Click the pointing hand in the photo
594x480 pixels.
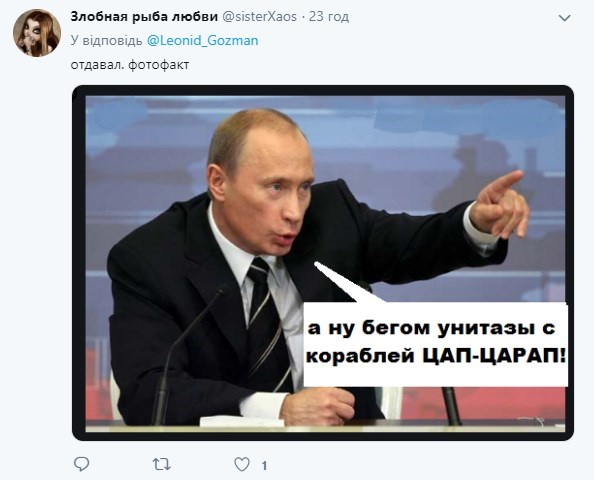(x=498, y=205)
